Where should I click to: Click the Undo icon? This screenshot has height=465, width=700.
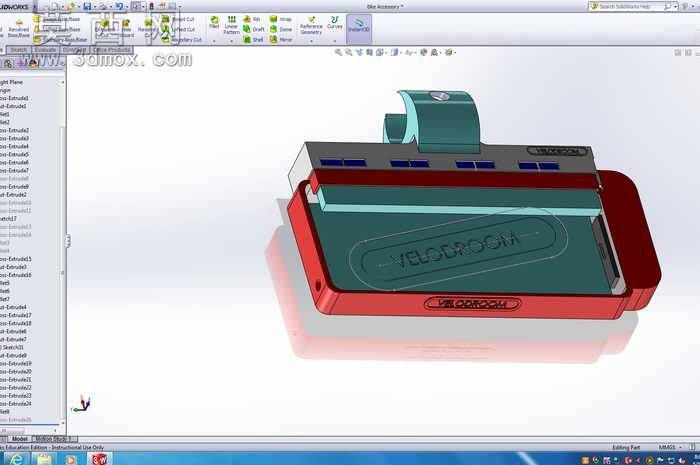pos(119,6)
